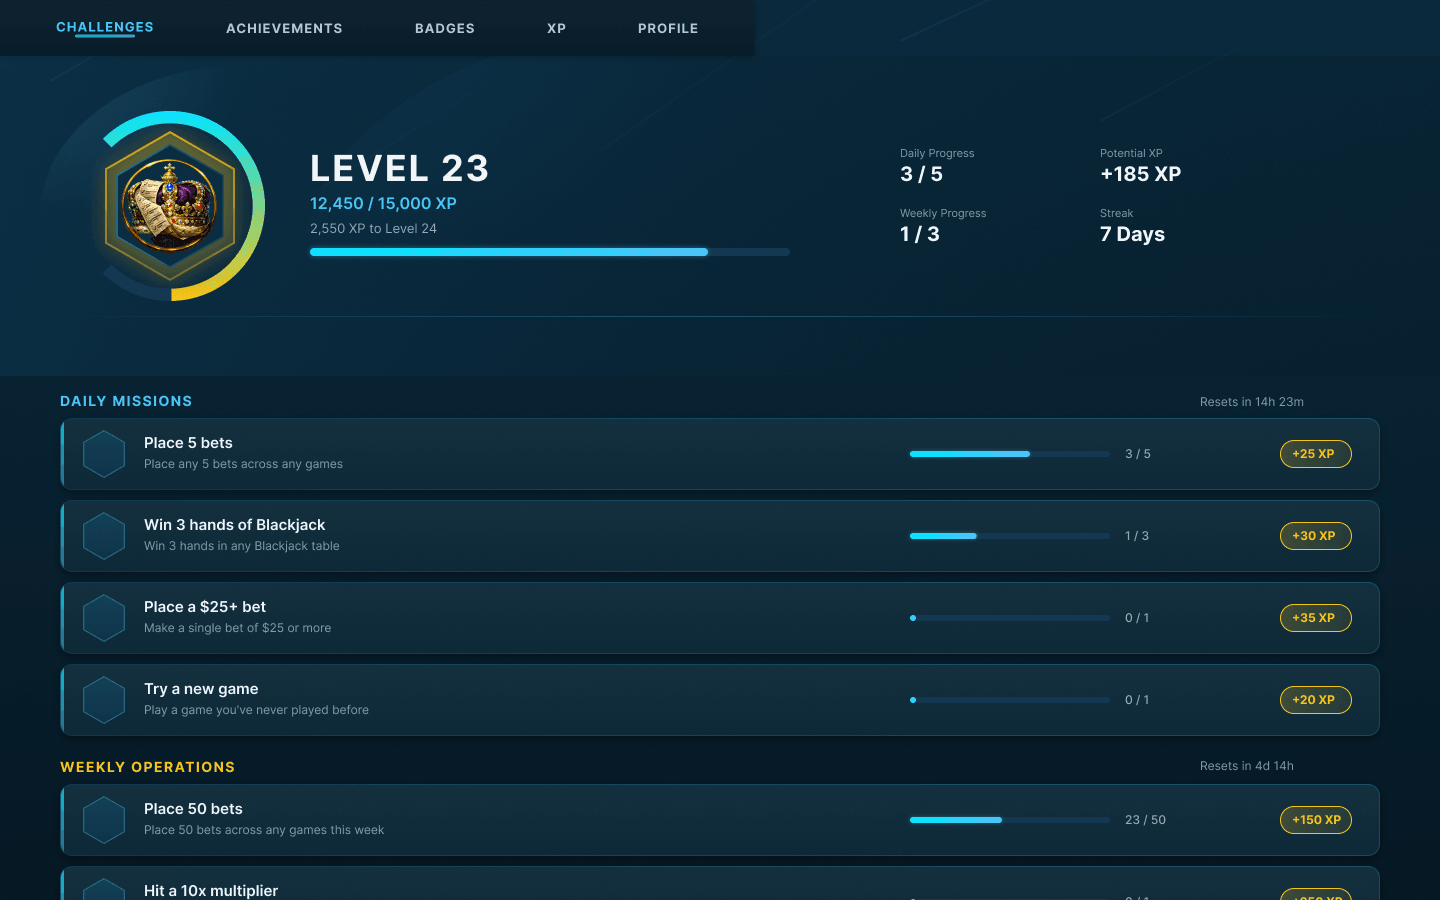Click the Weekly Progress 1 / 3 stat
1440x900 pixels.
point(943,226)
